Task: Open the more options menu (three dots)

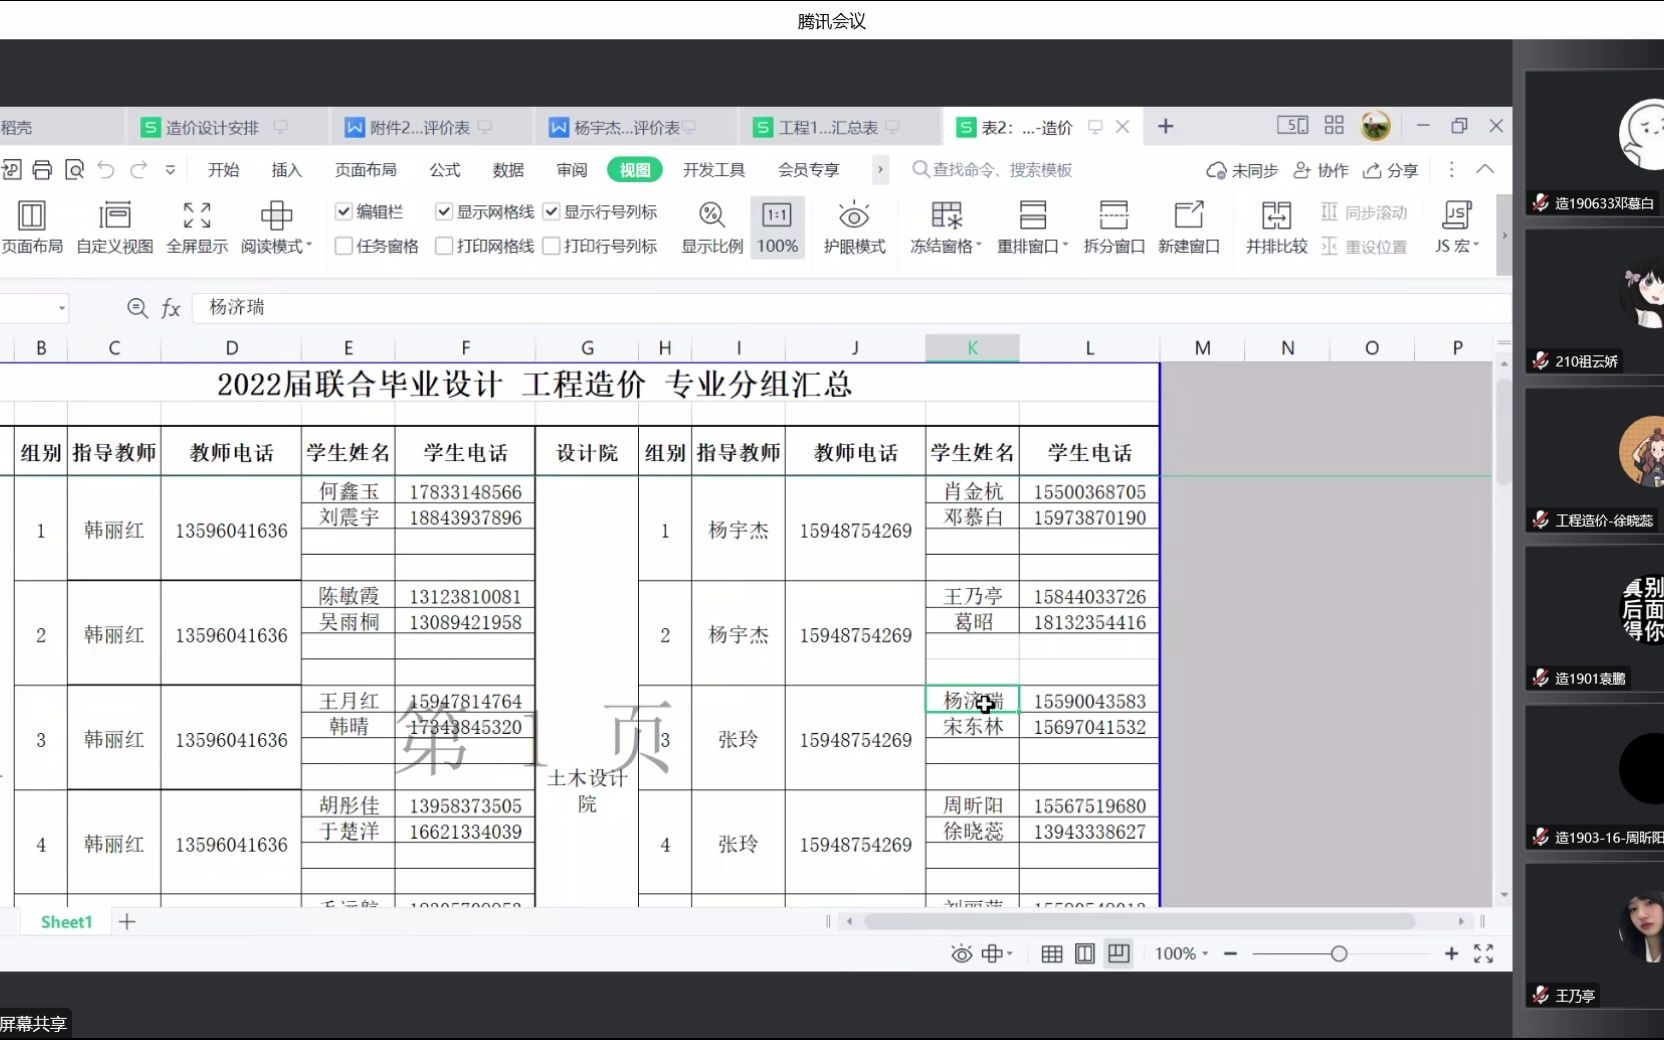Action: [1452, 170]
